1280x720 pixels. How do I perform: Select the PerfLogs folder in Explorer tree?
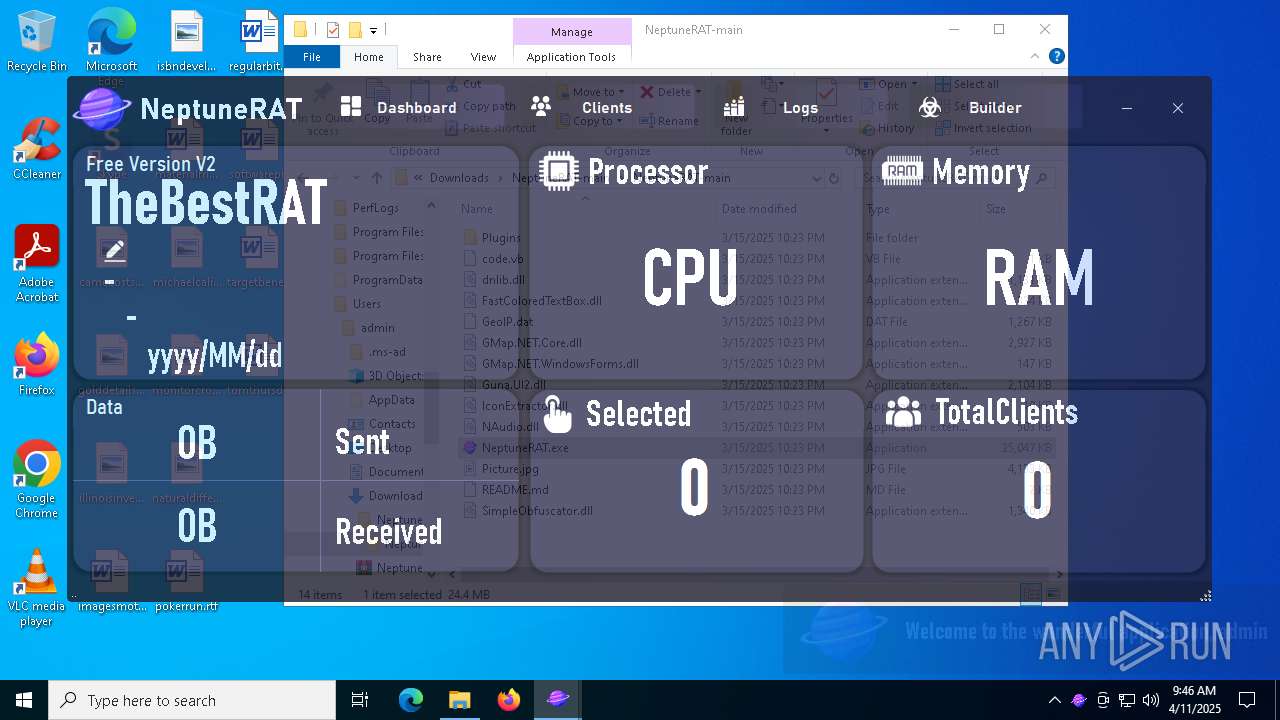pyautogui.click(x=375, y=207)
